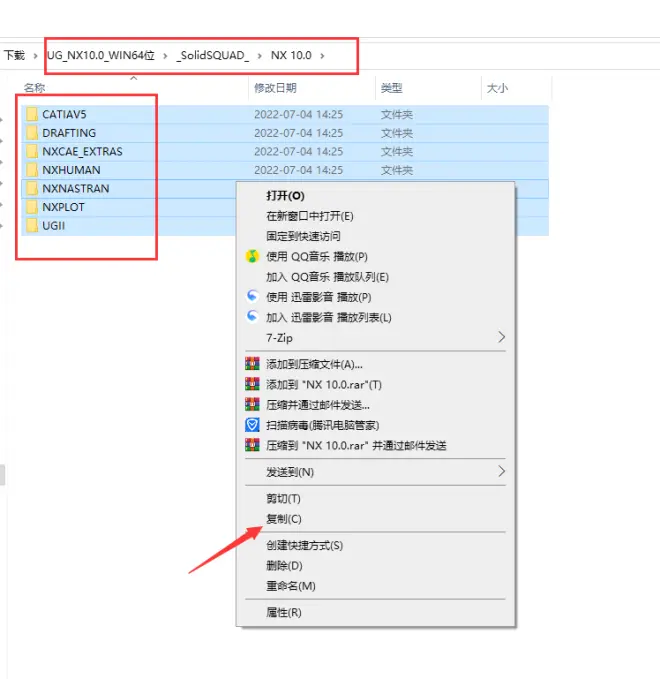Open the 7-Zip menu entry
Image resolution: width=660 pixels, height=679 pixels.
[279, 338]
